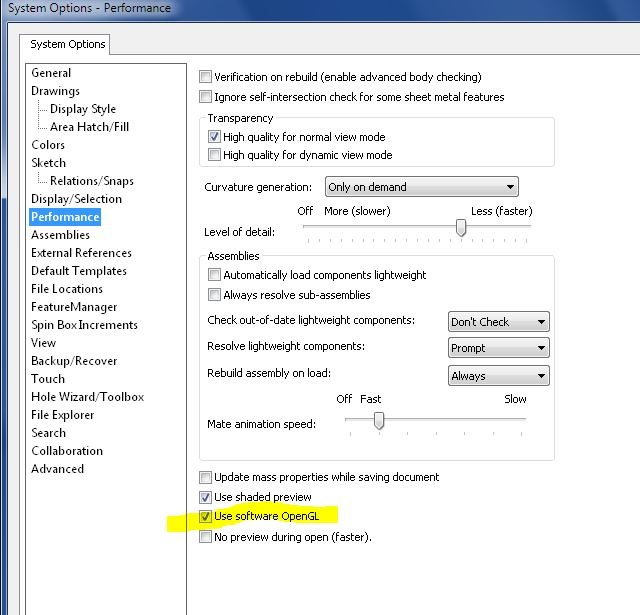Open Display Style under Drawings
The height and width of the screenshot is (615, 640).
(x=83, y=109)
